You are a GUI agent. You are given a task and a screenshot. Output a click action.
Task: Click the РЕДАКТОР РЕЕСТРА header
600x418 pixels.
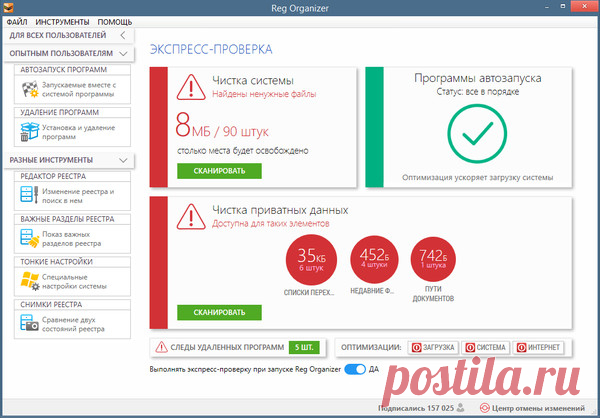point(53,176)
